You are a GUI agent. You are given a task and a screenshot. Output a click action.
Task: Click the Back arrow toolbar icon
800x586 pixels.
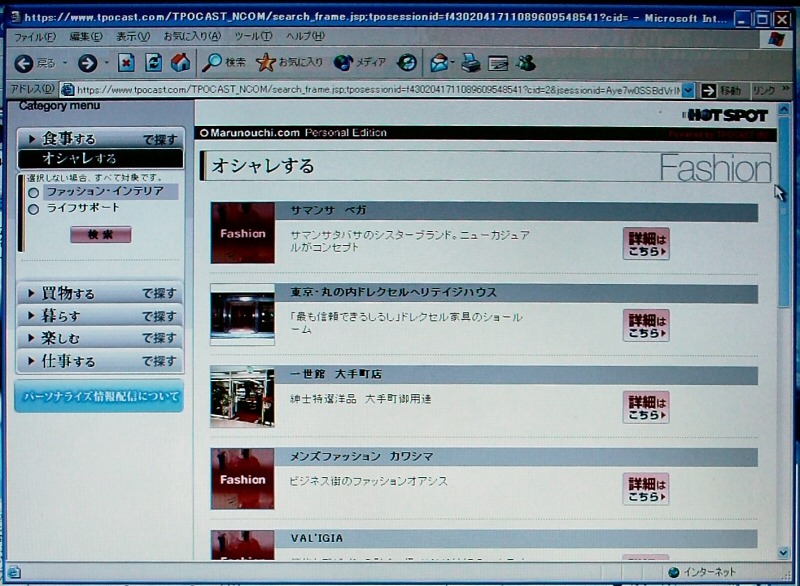23,63
